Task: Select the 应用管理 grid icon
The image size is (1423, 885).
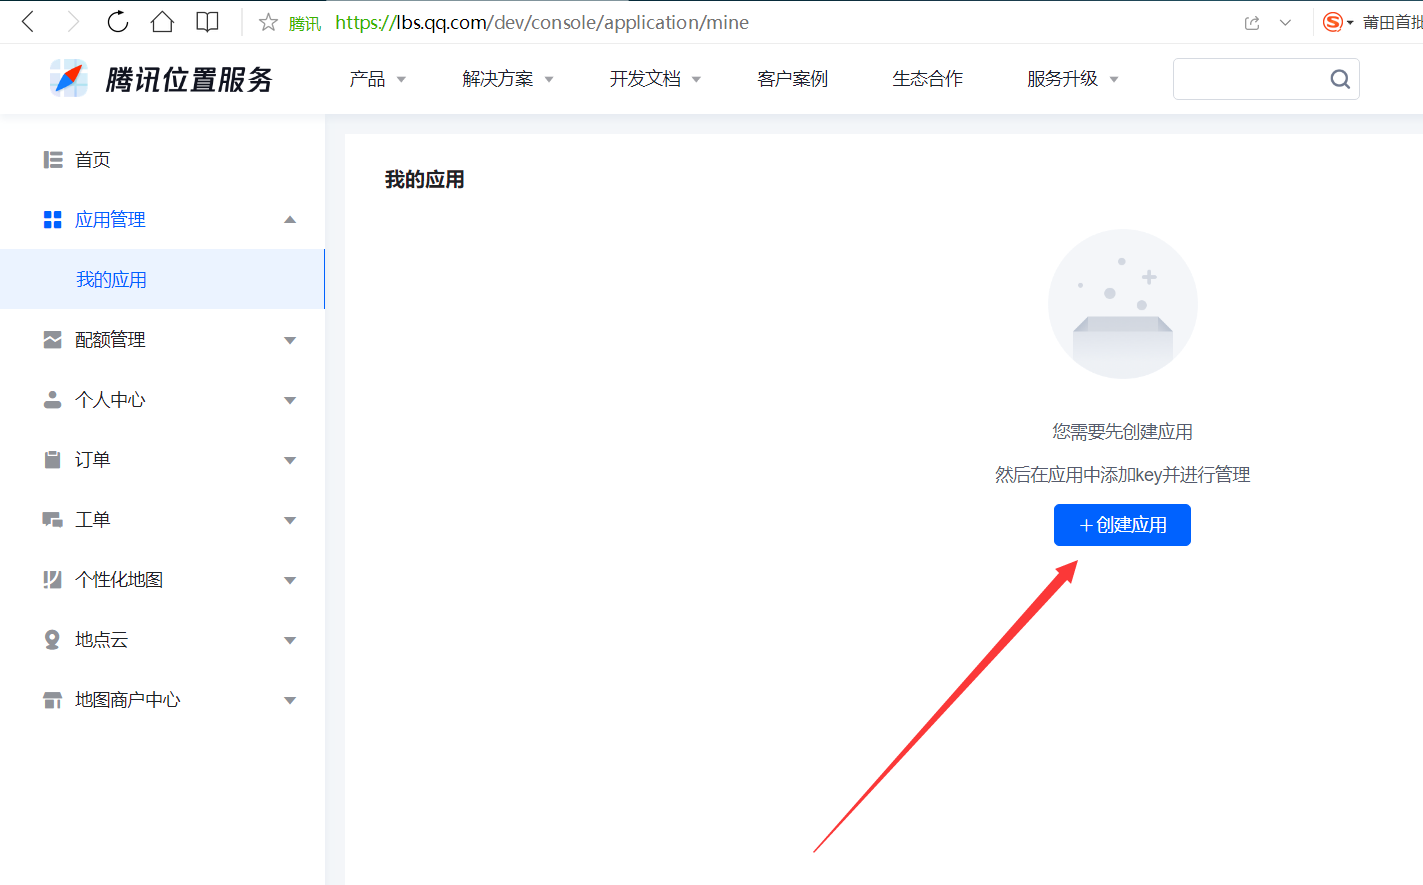Action: [x=52, y=219]
